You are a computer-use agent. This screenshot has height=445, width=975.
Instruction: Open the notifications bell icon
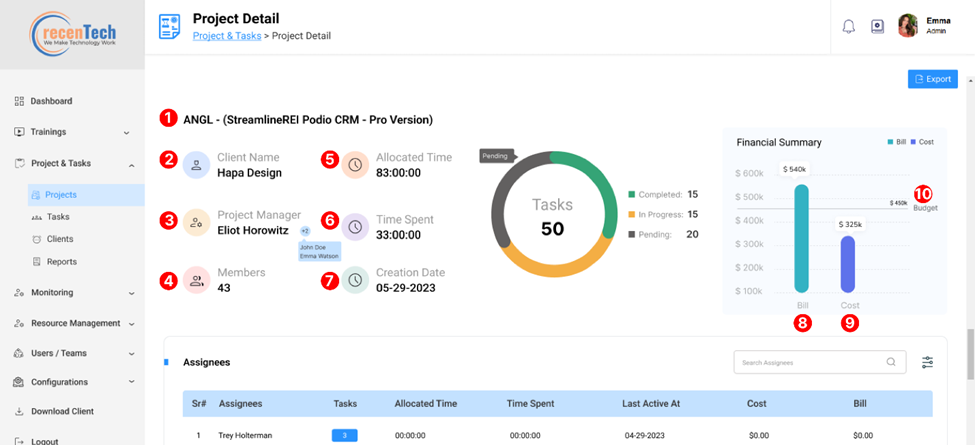849,27
